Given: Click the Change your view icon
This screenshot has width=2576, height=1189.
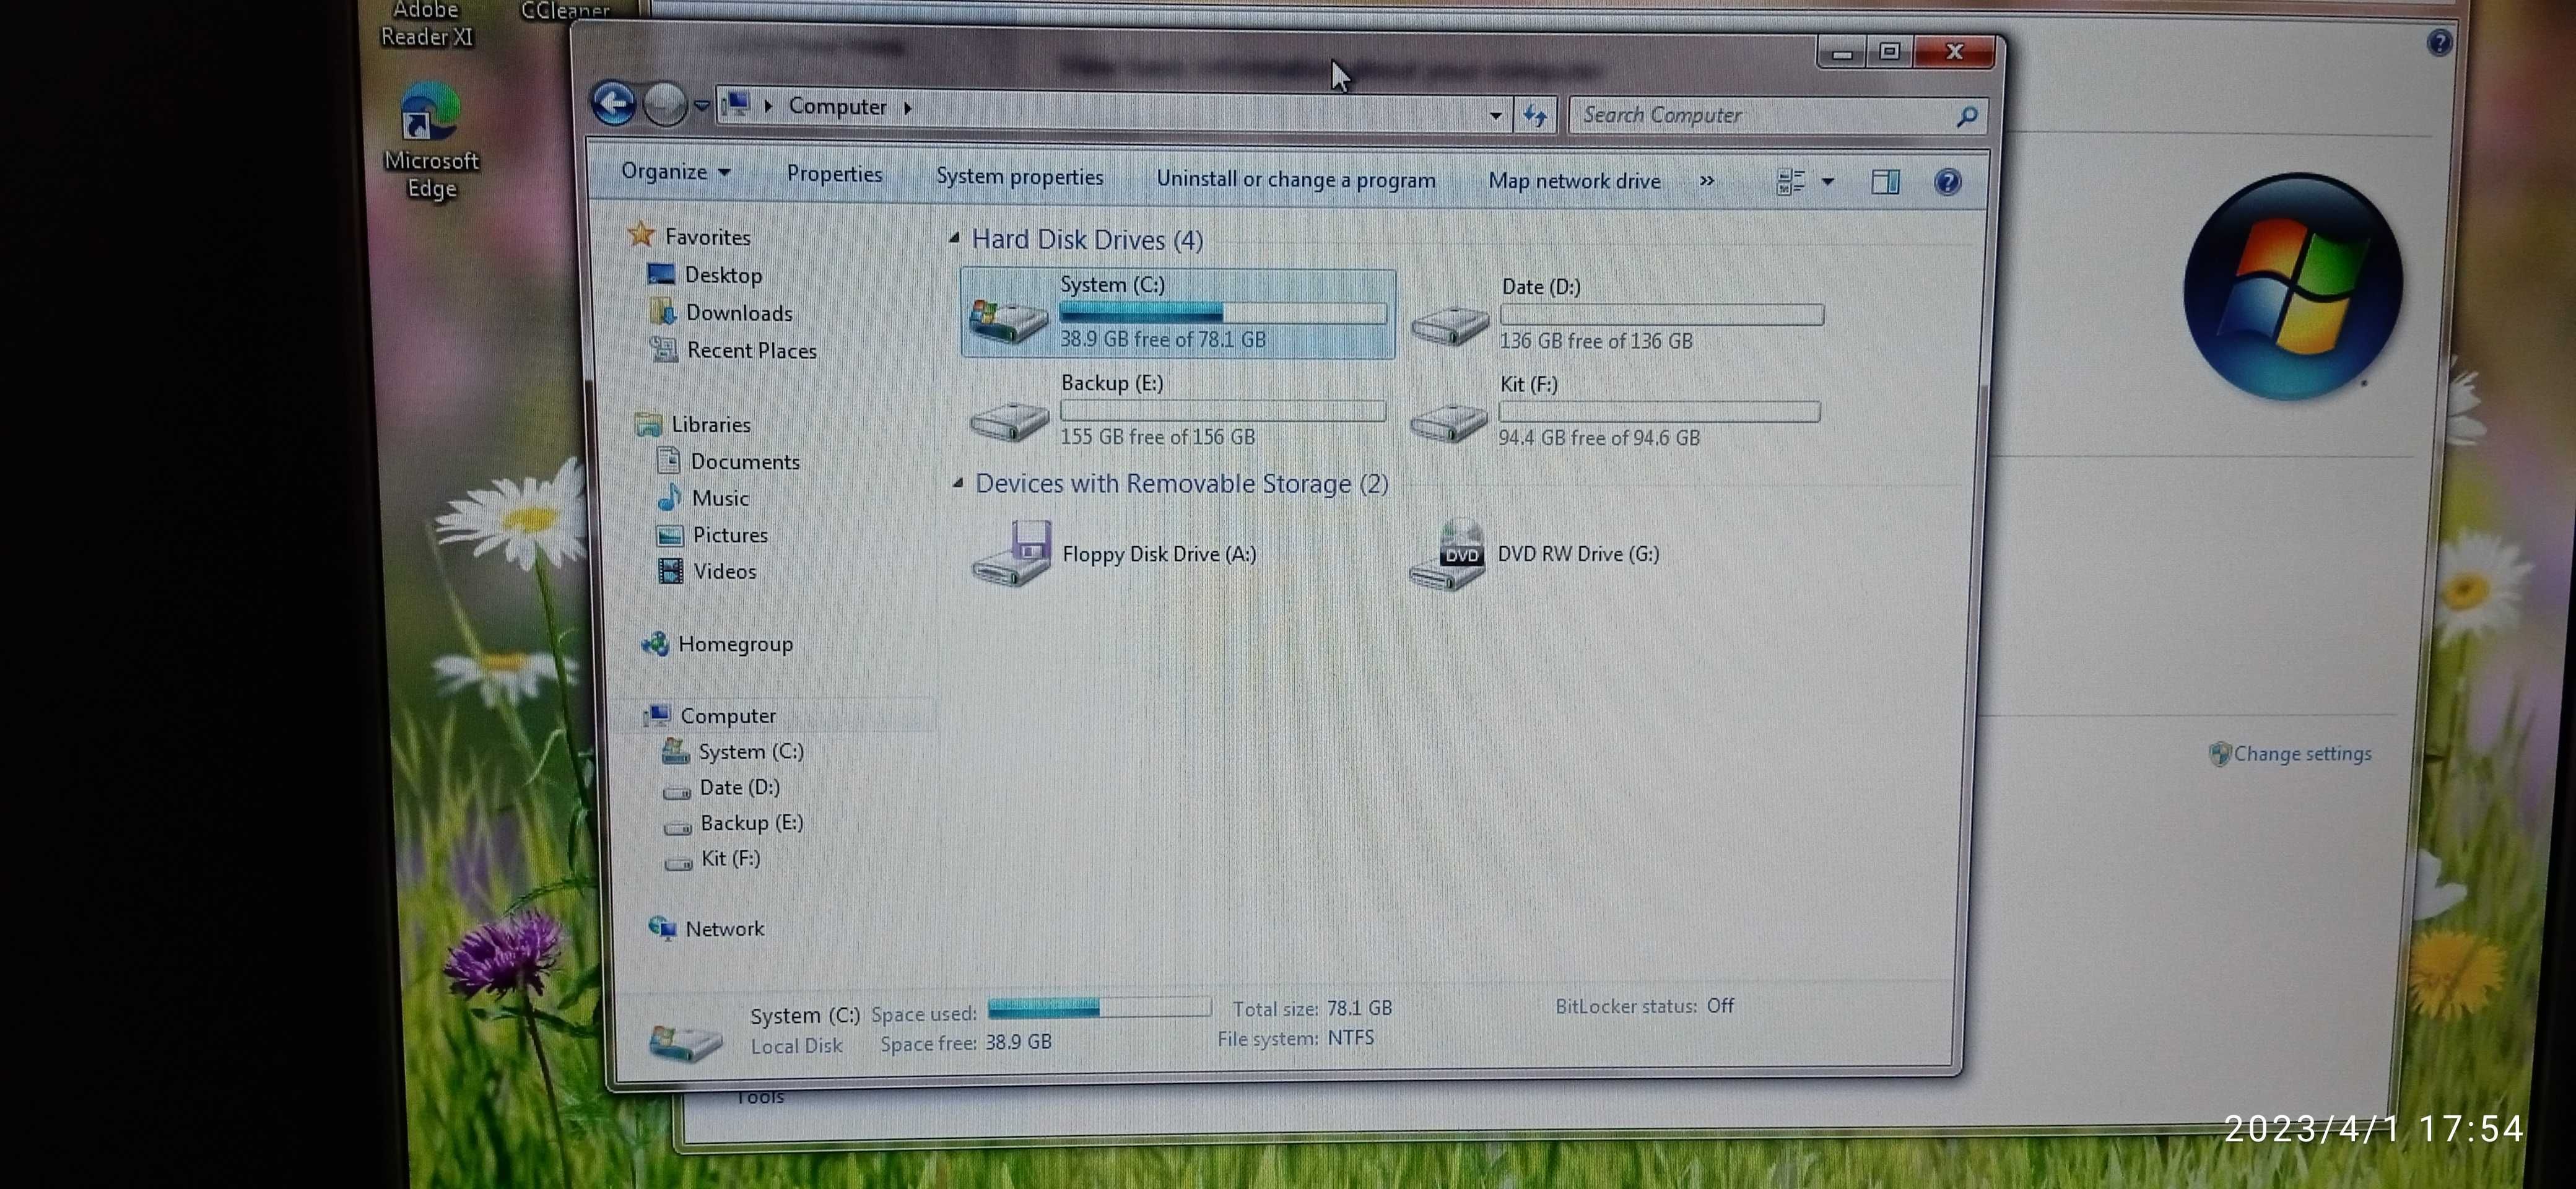Looking at the screenshot, I should click(x=1790, y=182).
